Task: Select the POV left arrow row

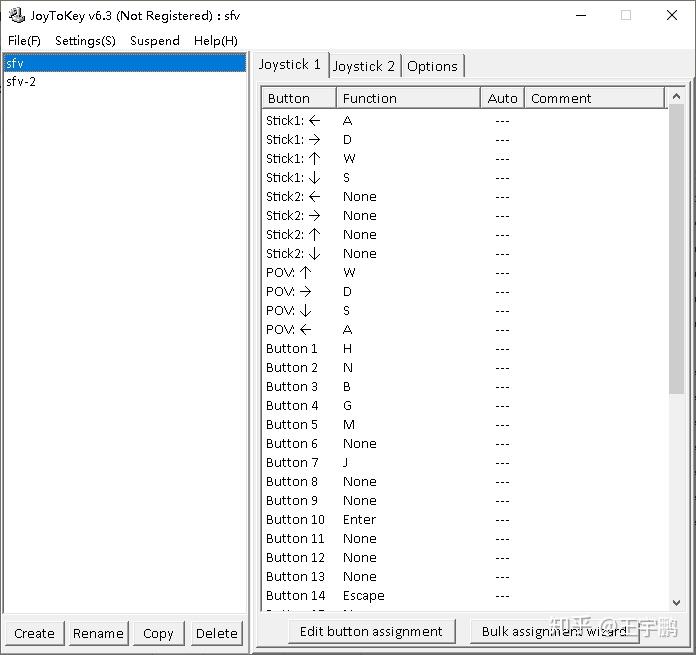Action: (x=465, y=330)
